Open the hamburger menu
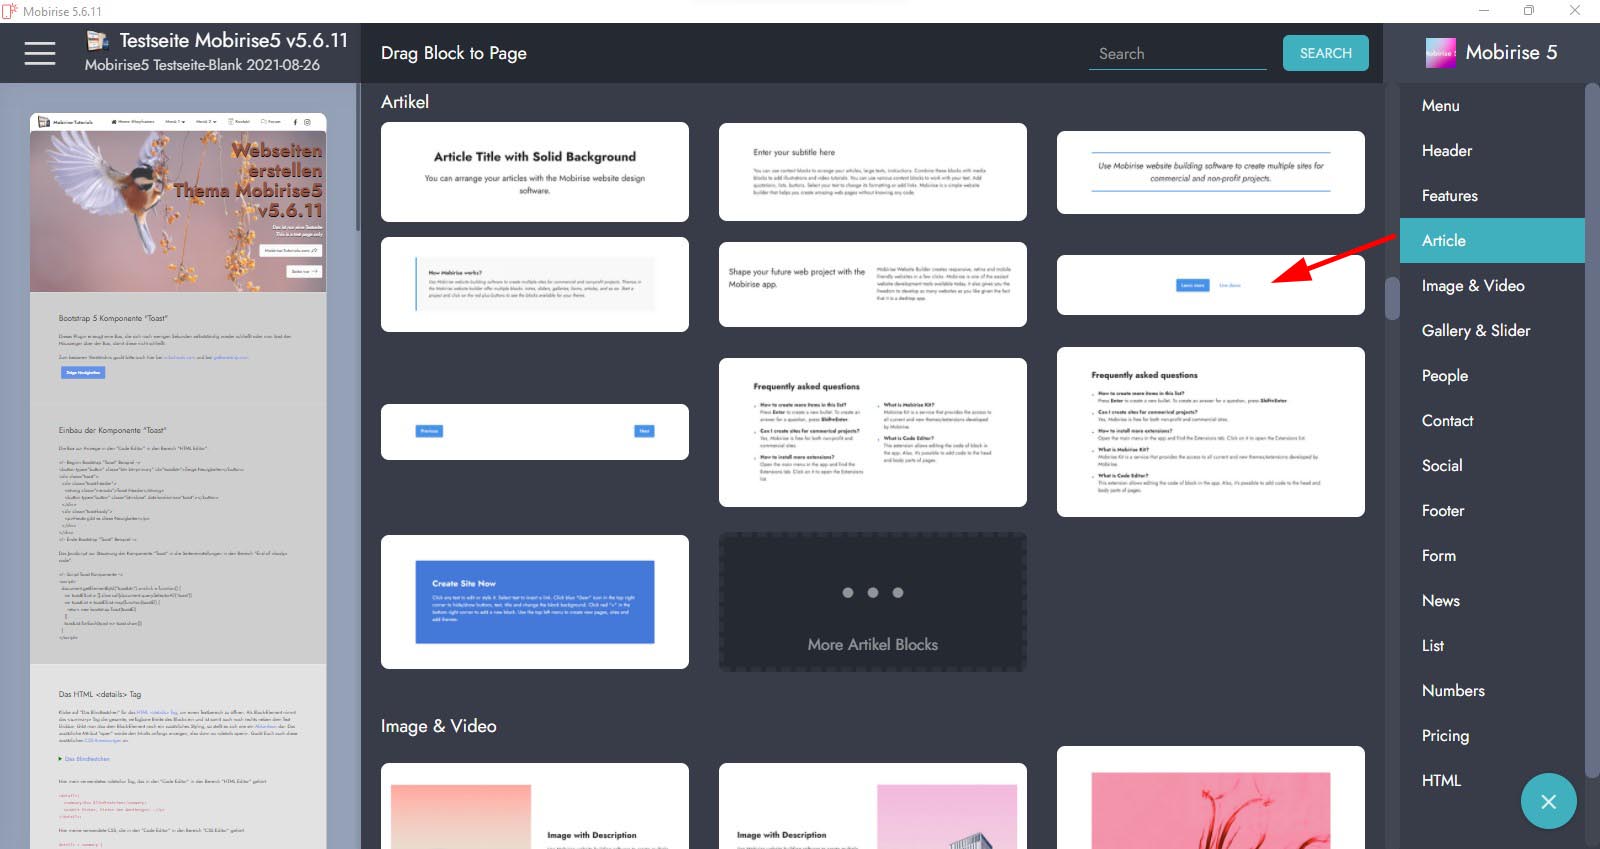Screen dimensions: 1600x849 (40, 53)
